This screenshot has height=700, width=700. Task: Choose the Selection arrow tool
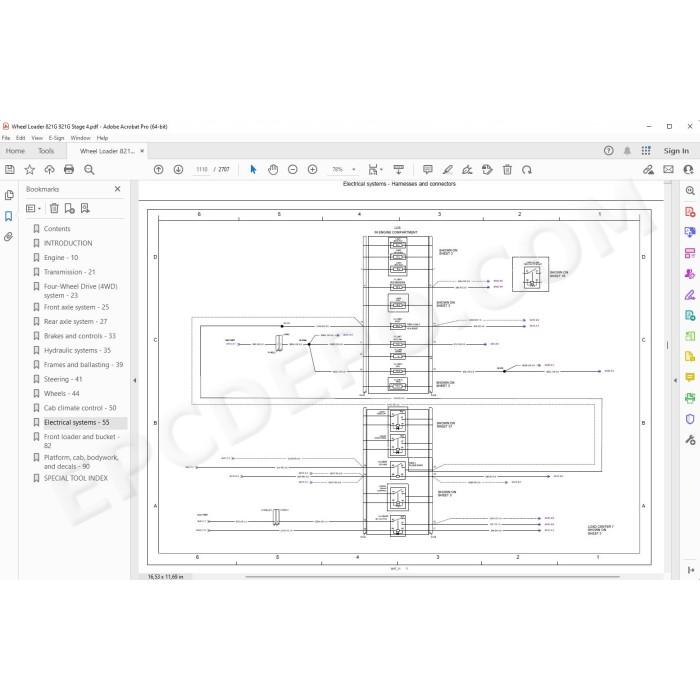[253, 170]
